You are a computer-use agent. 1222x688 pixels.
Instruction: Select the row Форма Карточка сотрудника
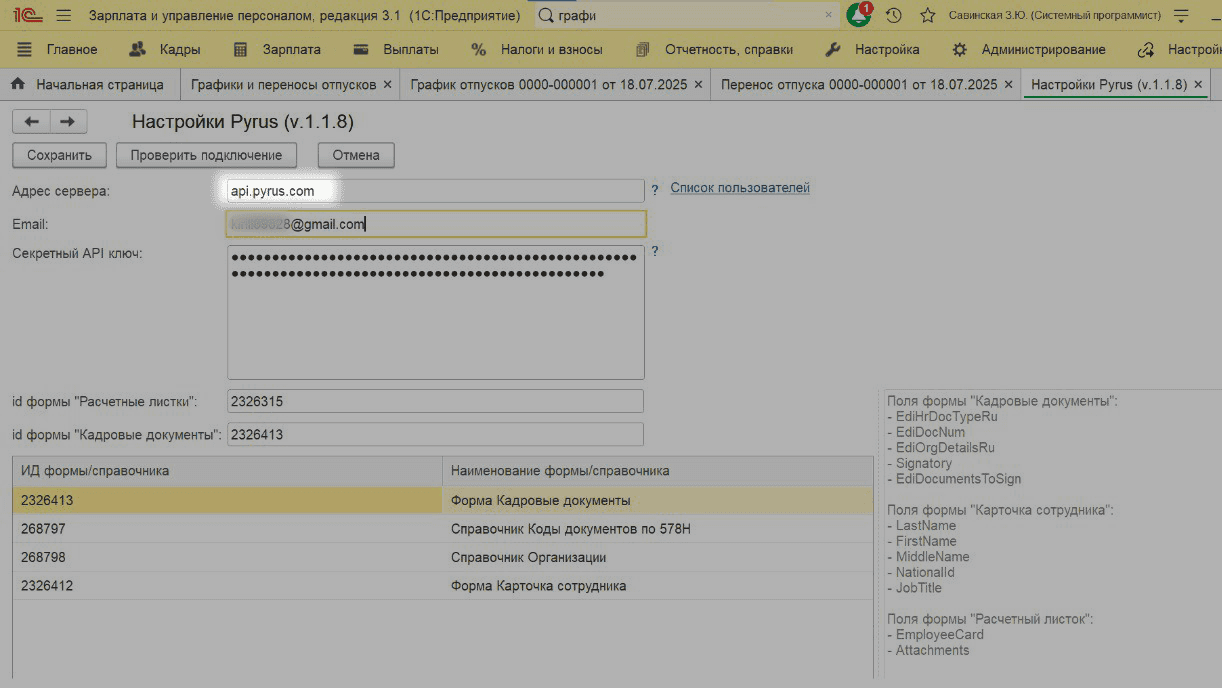(x=658, y=586)
